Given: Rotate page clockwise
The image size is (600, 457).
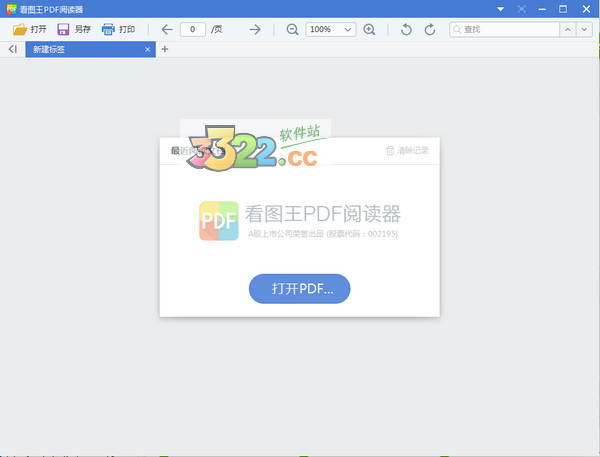Looking at the screenshot, I should coord(430,29).
